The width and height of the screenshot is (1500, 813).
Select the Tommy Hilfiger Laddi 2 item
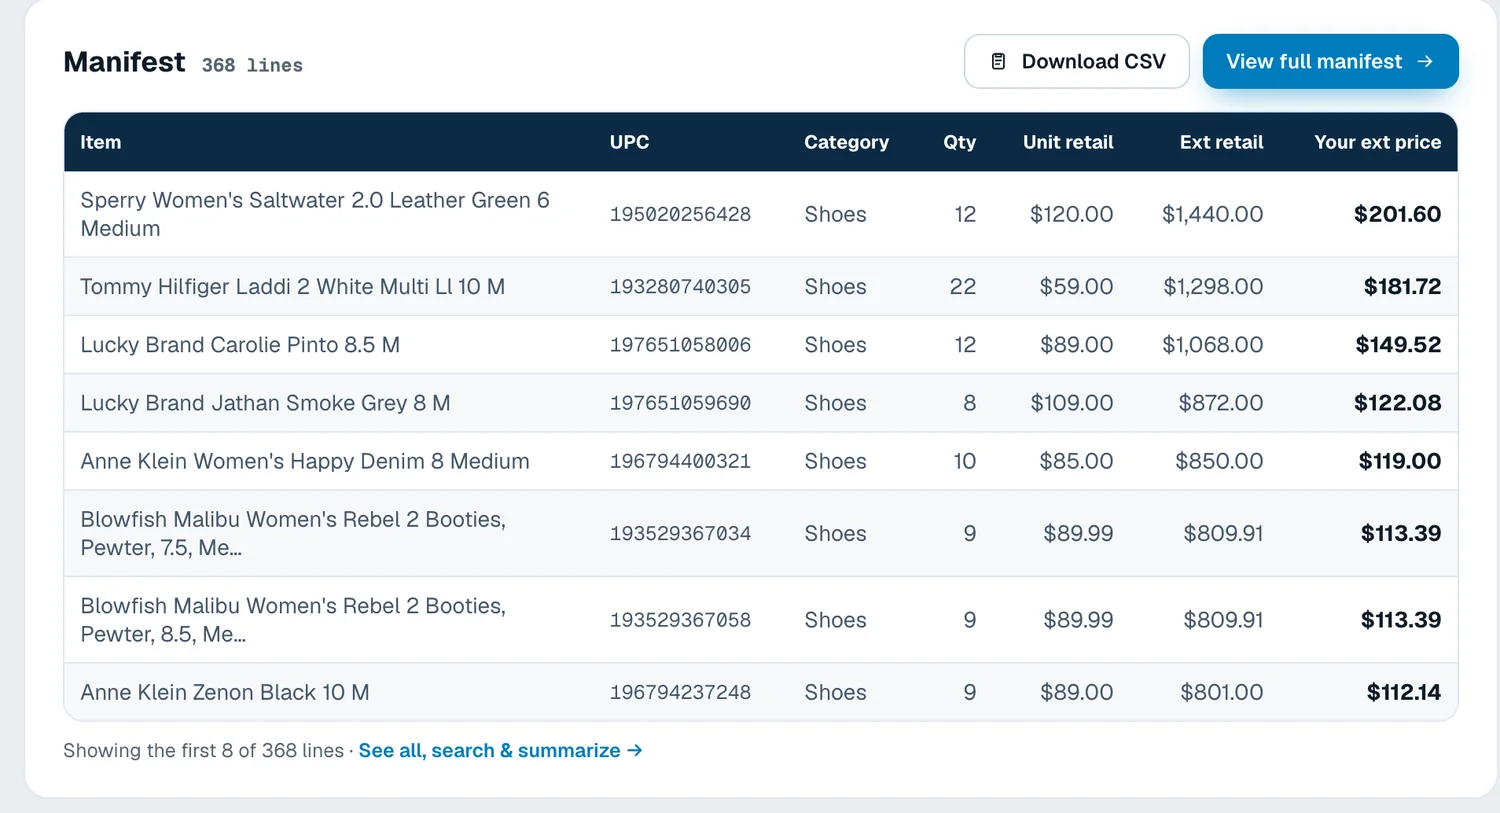point(292,287)
